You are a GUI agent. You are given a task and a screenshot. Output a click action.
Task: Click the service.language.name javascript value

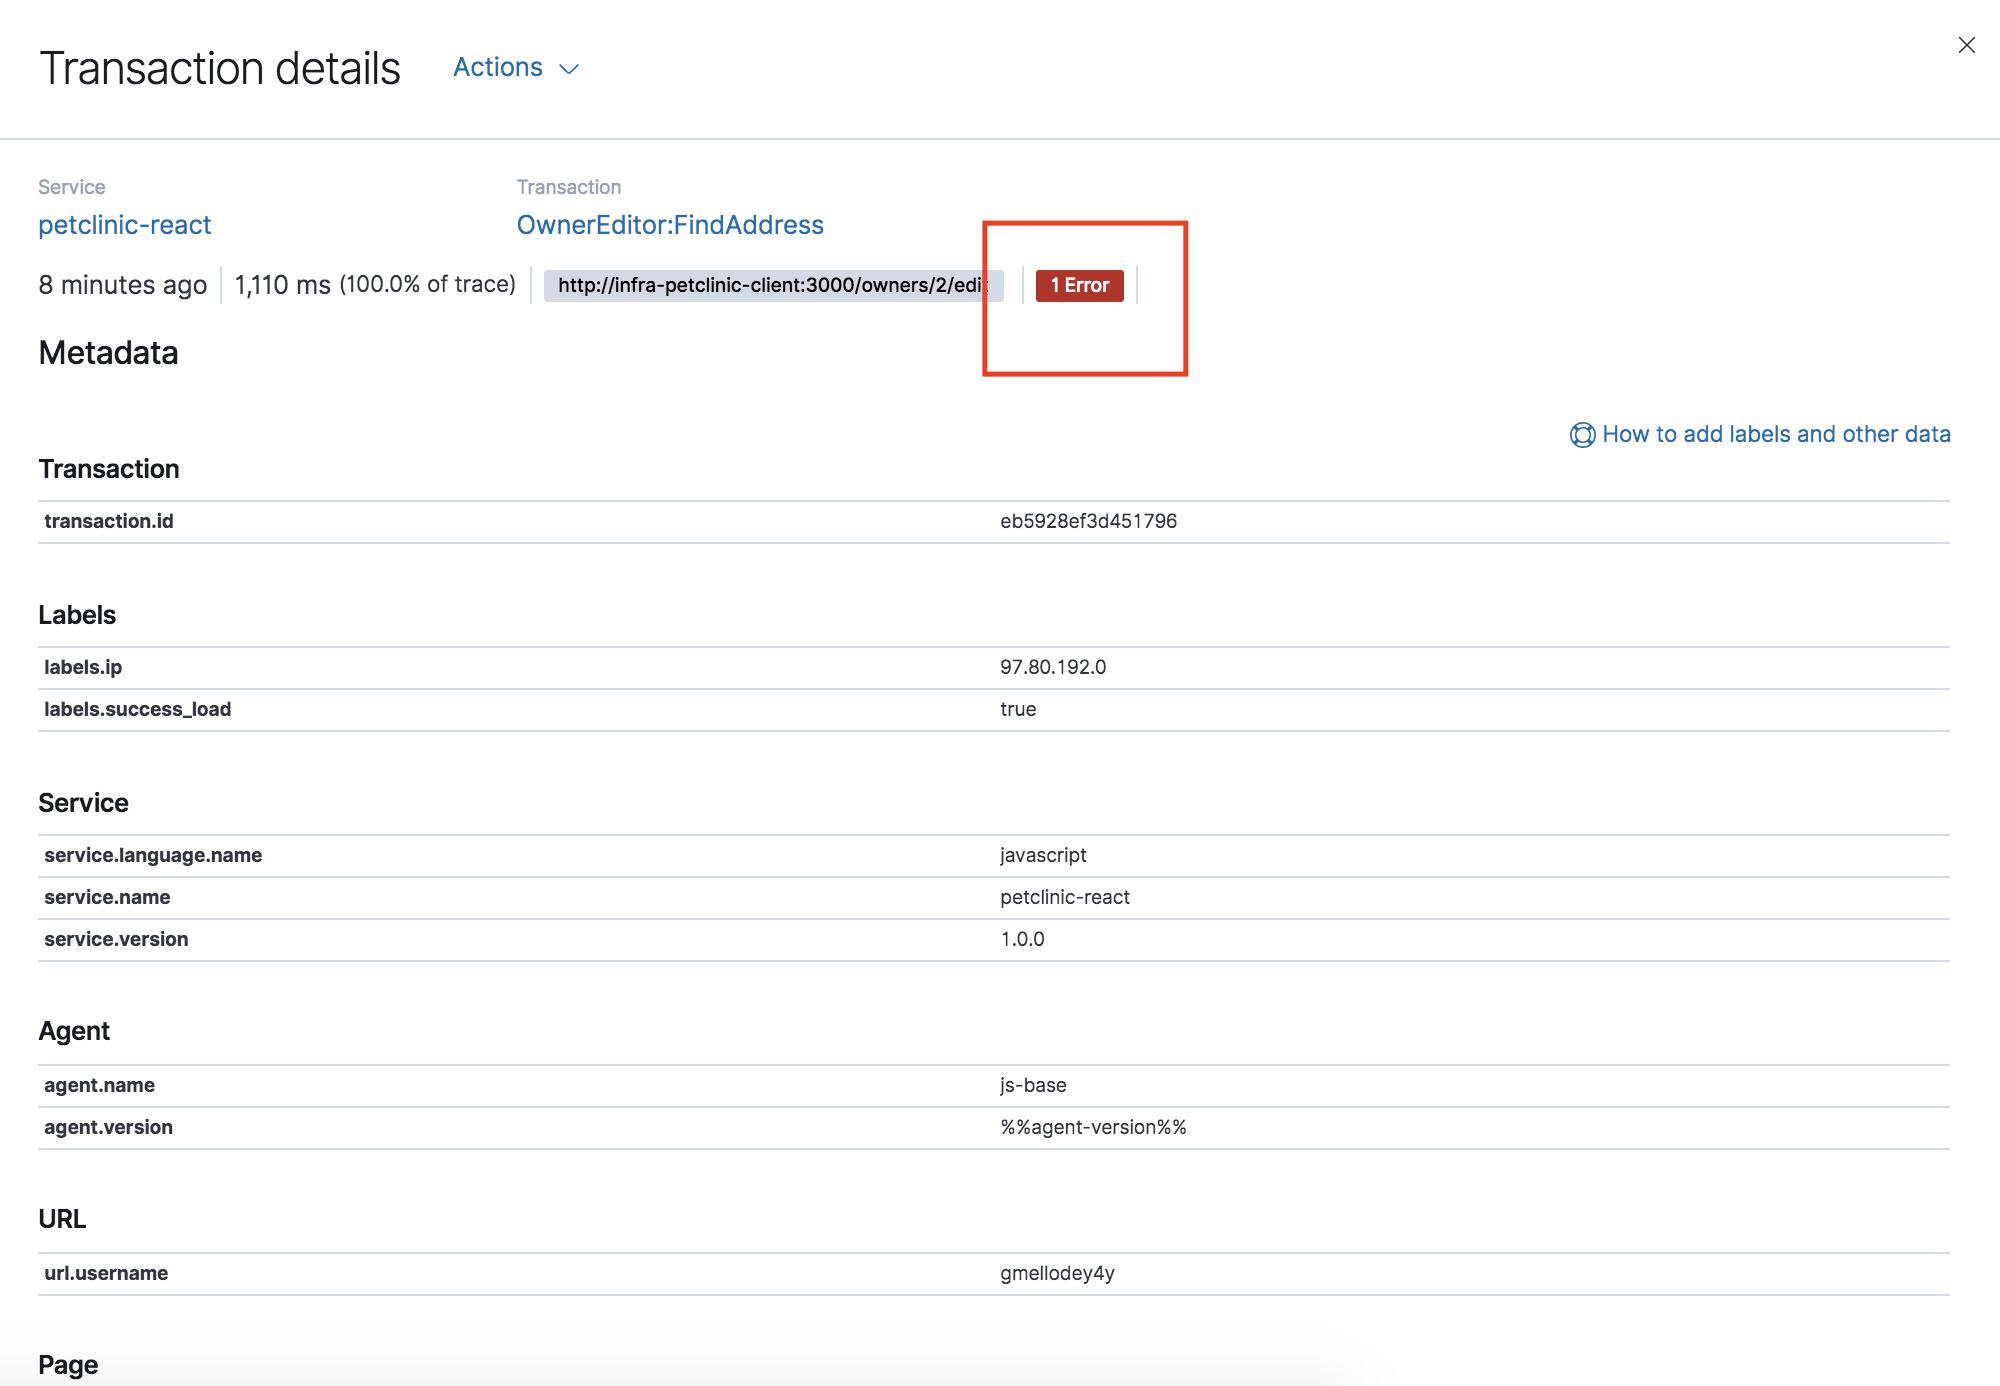pos(1043,855)
